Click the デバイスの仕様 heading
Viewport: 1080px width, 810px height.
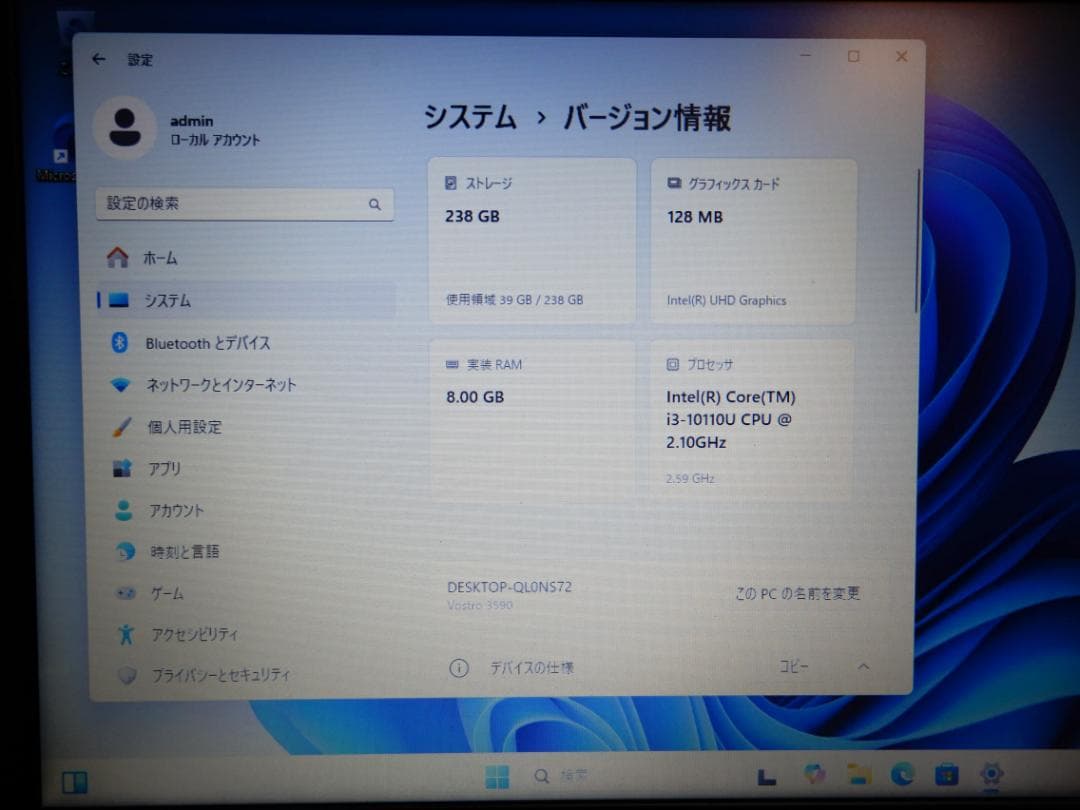pos(532,667)
